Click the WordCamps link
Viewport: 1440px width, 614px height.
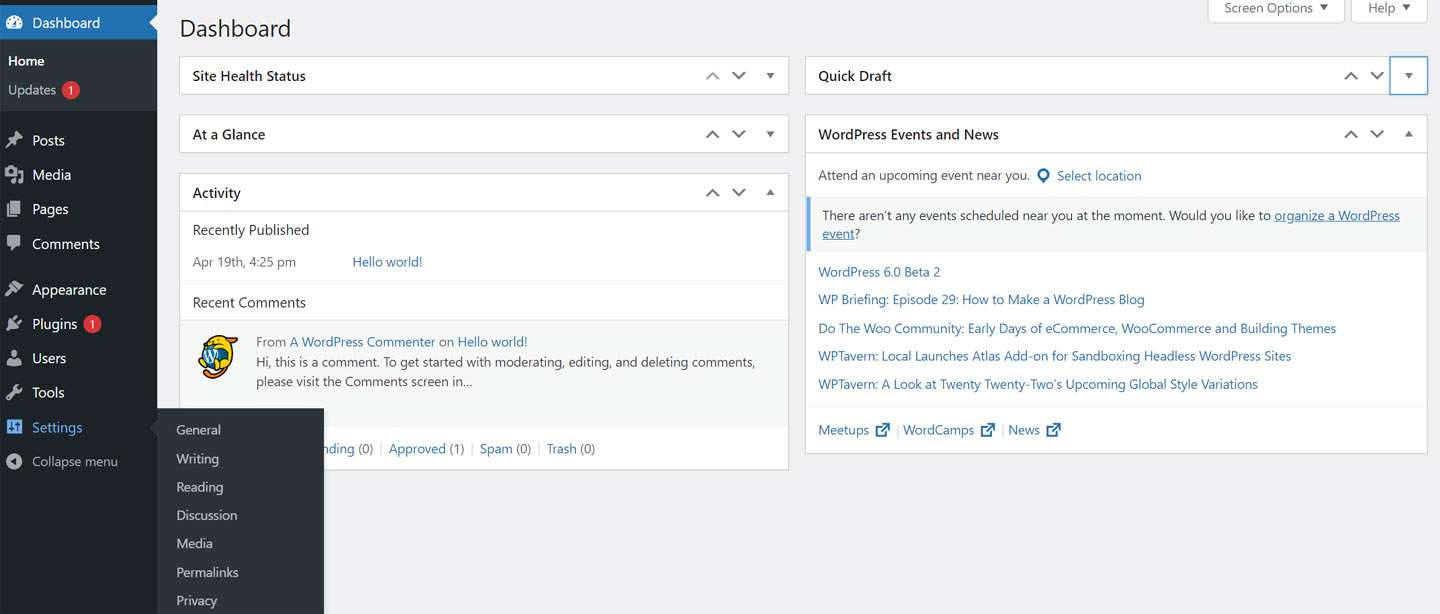[x=938, y=430]
